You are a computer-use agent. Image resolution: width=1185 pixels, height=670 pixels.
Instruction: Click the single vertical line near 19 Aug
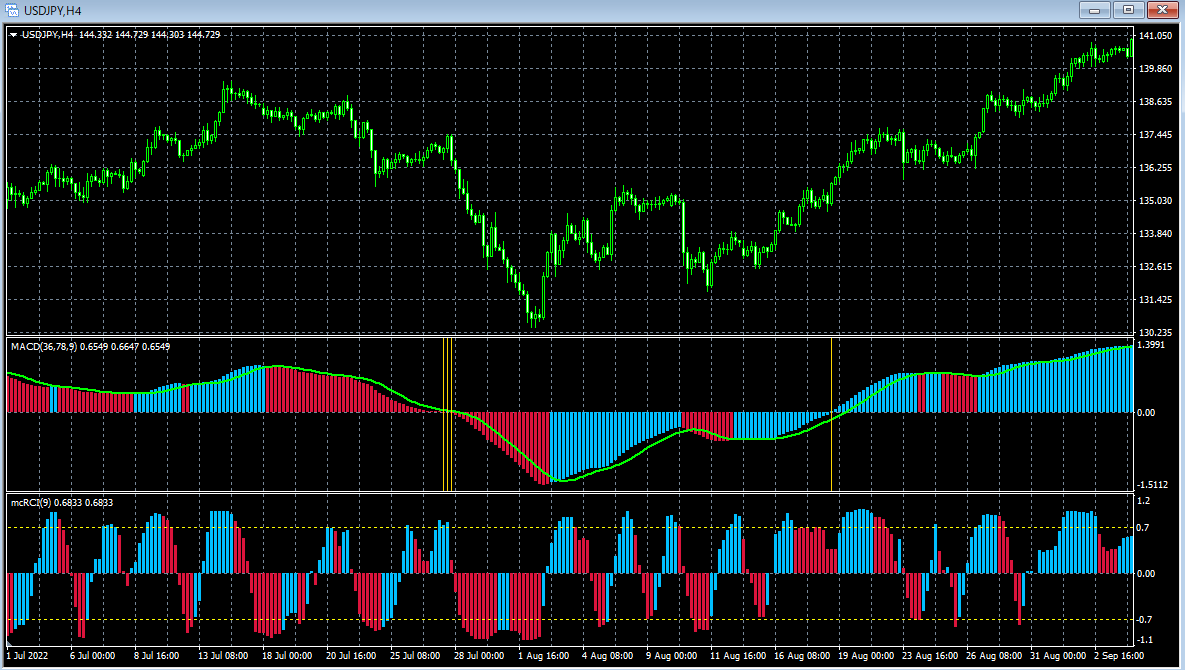point(831,415)
